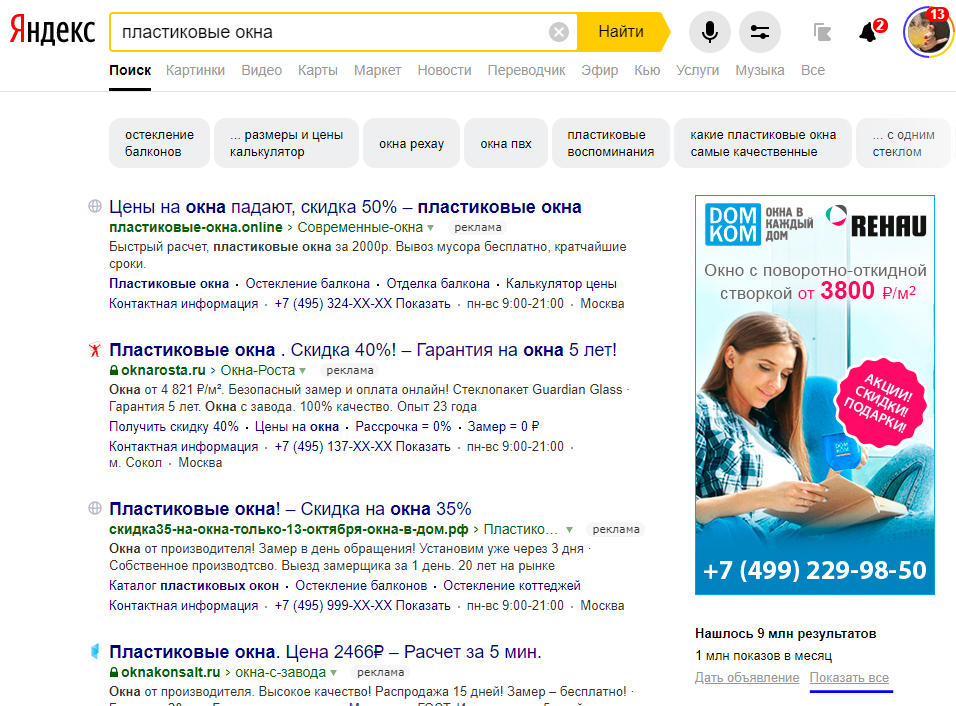Open the Калькулятор цены sitelink
This screenshot has width=956, height=706.
(561, 283)
